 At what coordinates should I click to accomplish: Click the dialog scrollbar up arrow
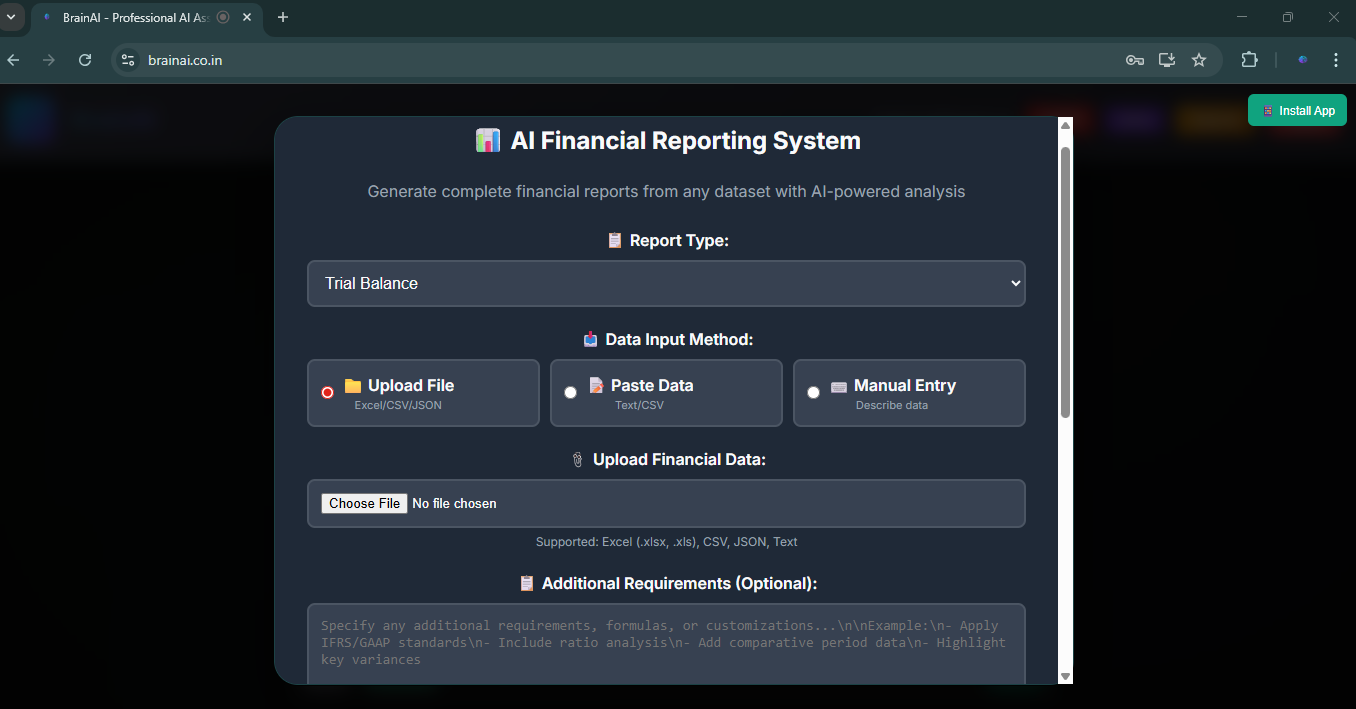pyautogui.click(x=1065, y=125)
